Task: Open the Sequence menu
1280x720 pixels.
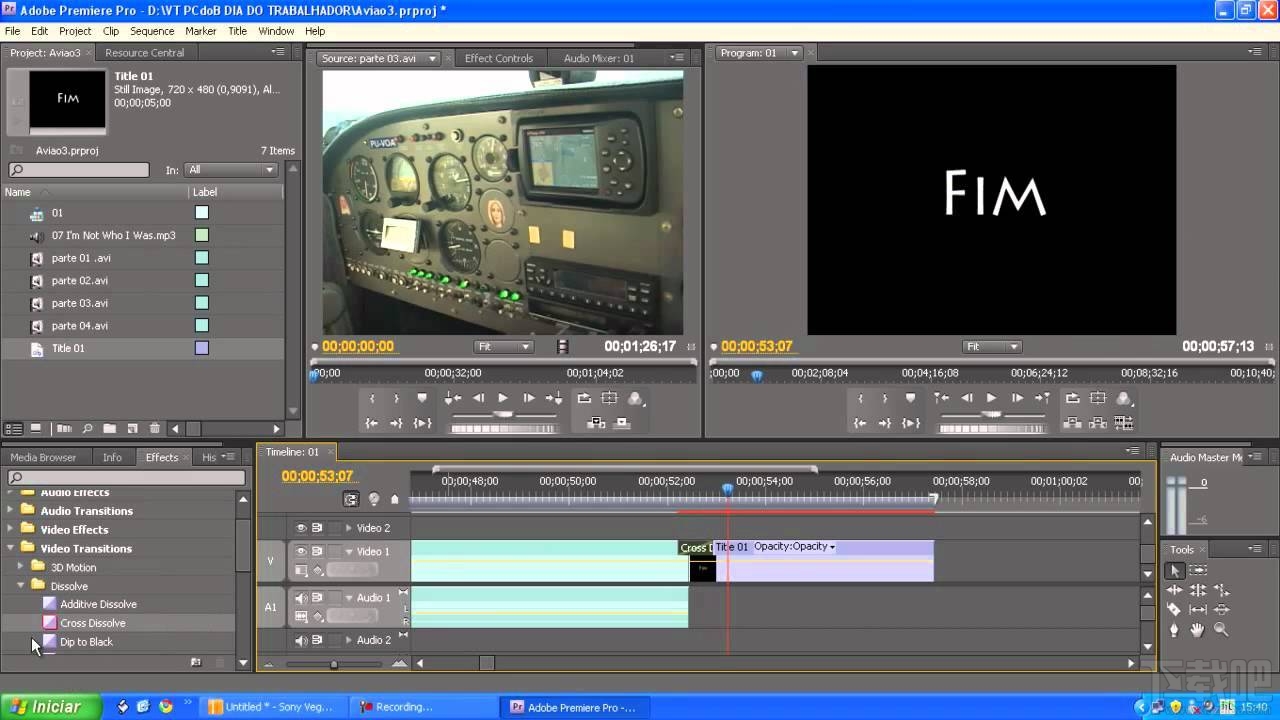Action: [152, 31]
